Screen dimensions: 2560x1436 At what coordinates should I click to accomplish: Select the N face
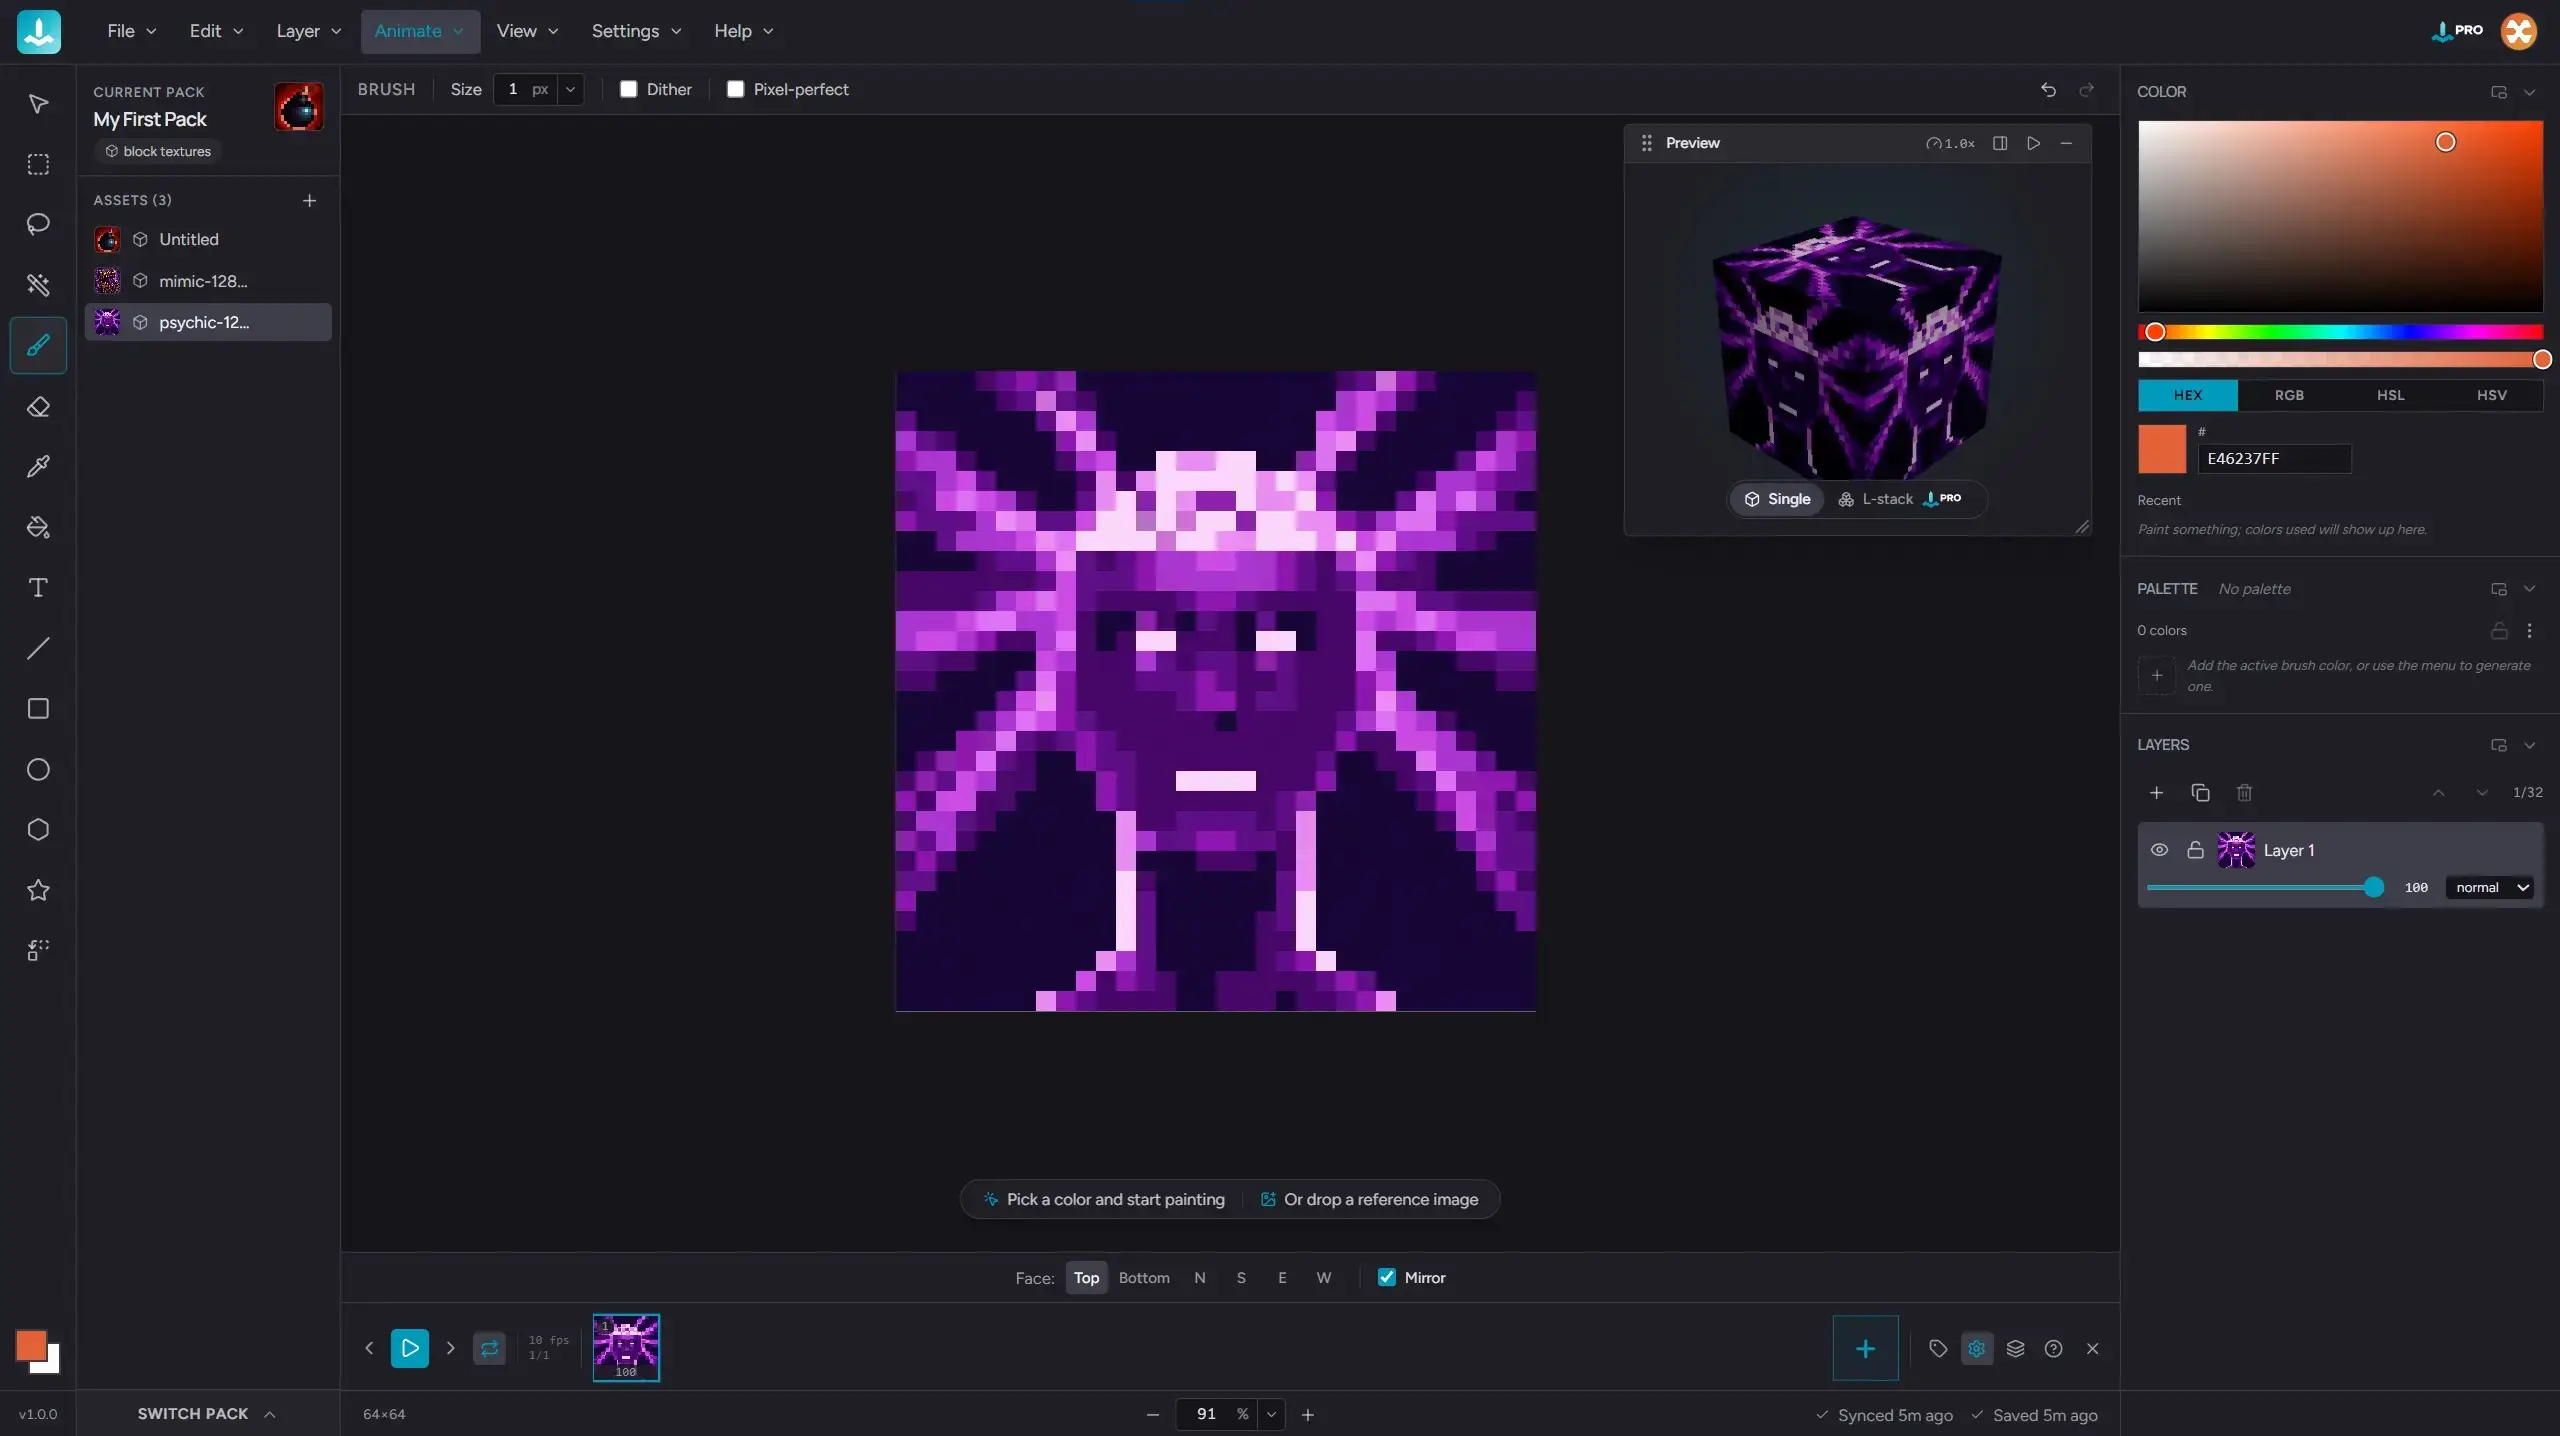[x=1199, y=1277]
